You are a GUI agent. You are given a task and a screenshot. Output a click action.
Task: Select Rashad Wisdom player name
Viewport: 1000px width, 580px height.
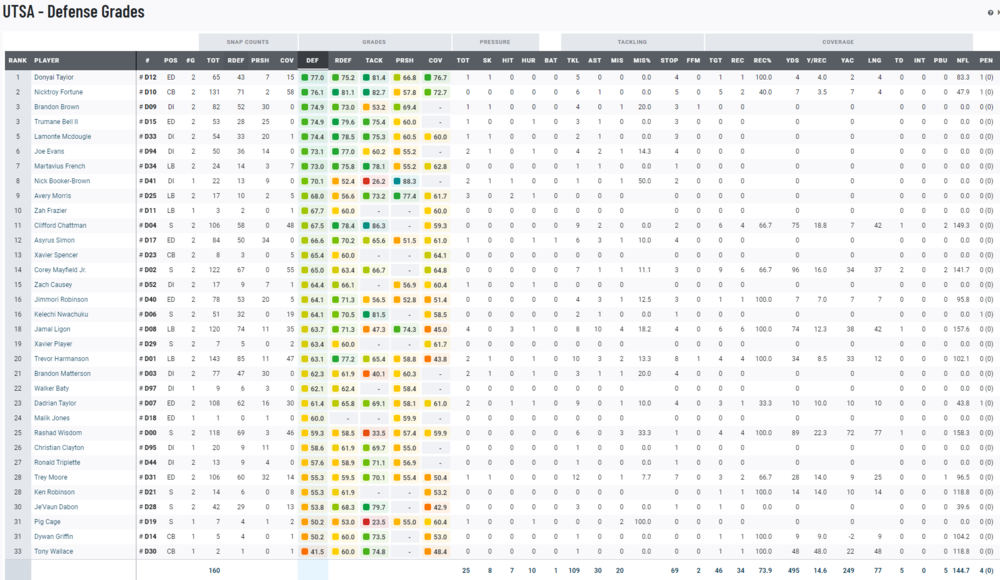coord(57,432)
